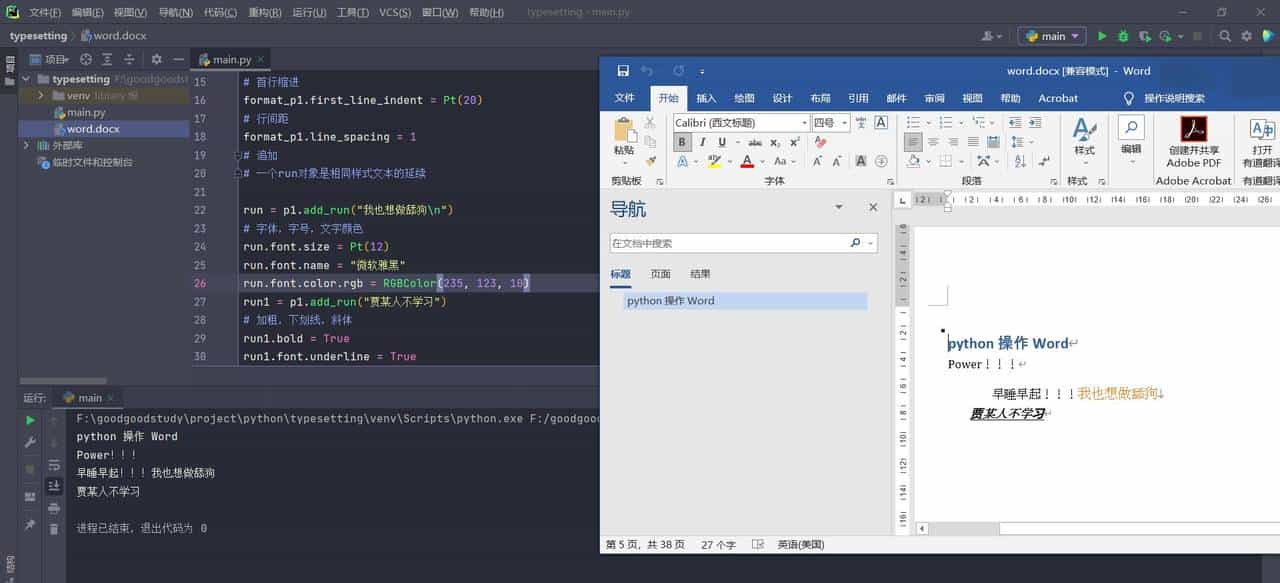Open Search Everywhere with the magnifier icon
Screen dimensions: 1280x583
point(1225,35)
